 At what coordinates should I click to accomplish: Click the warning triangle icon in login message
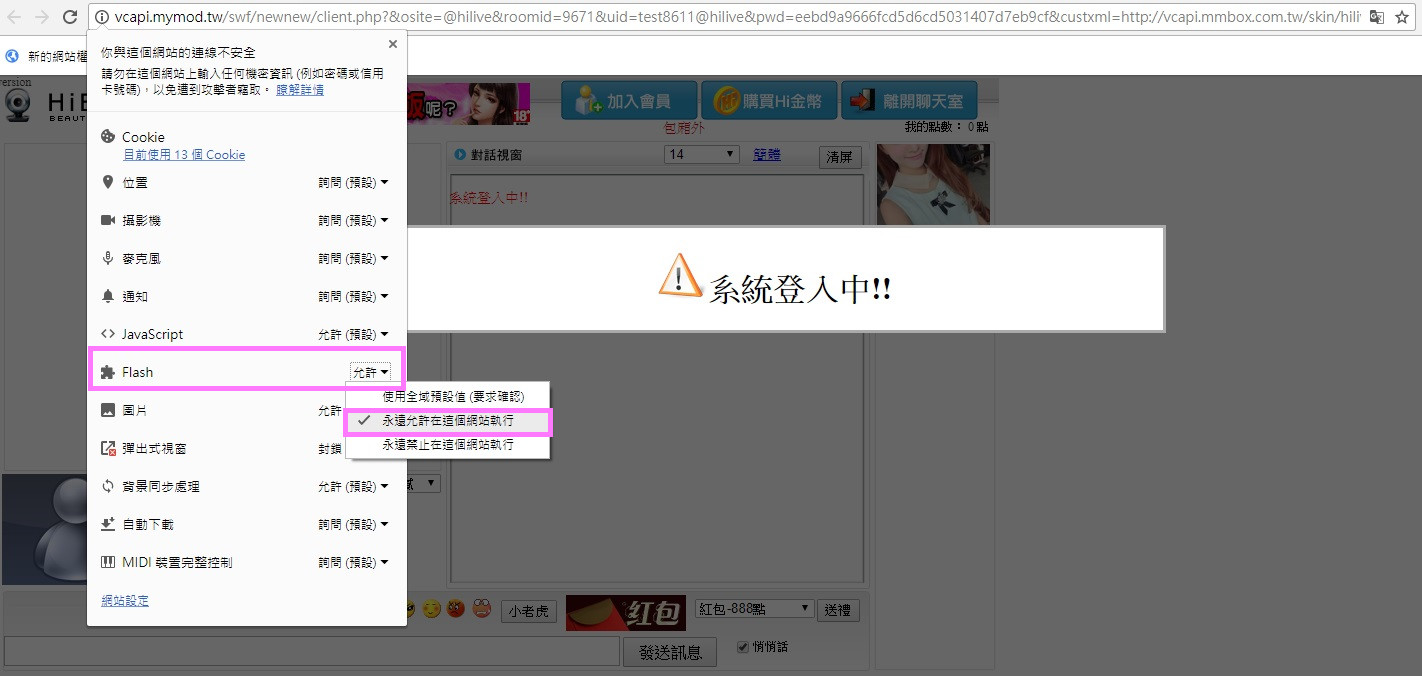(680, 275)
